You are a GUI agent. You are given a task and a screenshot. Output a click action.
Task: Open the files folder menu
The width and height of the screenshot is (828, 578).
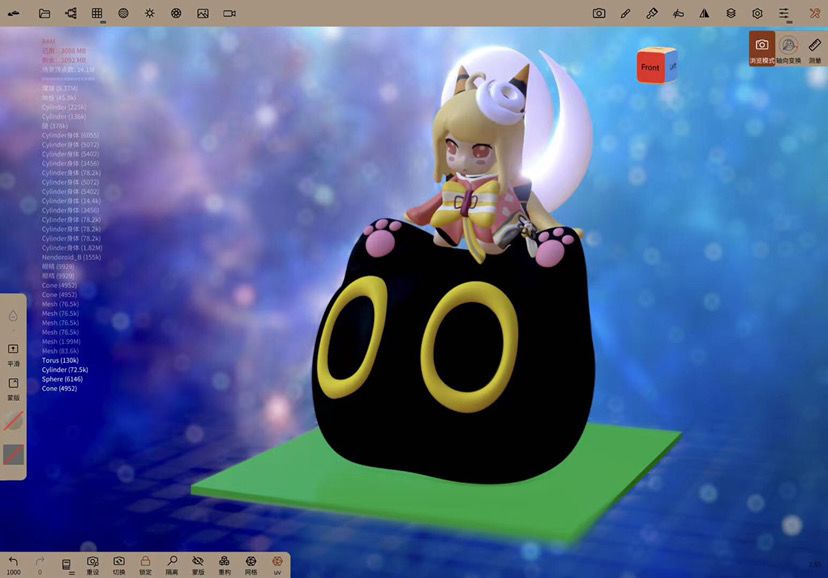pyautogui.click(x=45, y=13)
